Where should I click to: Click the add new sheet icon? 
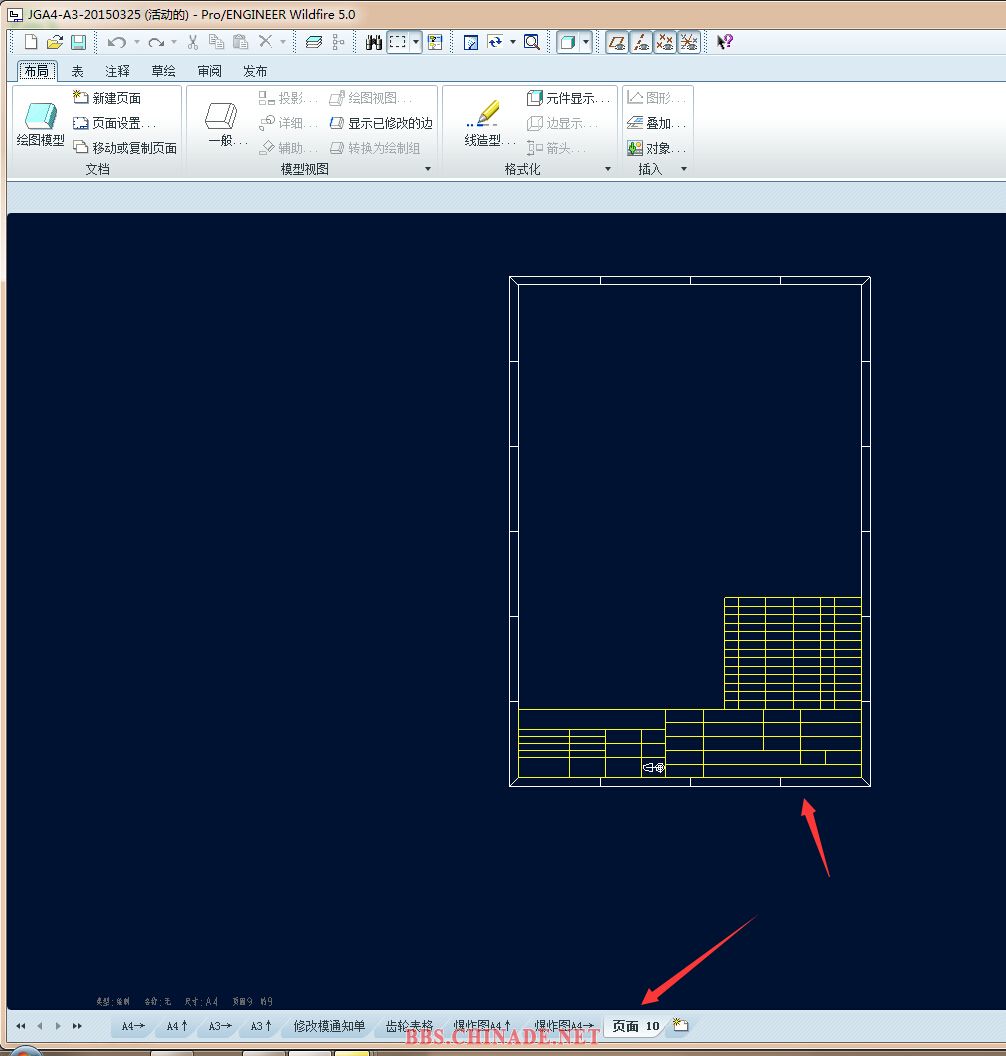click(680, 1025)
